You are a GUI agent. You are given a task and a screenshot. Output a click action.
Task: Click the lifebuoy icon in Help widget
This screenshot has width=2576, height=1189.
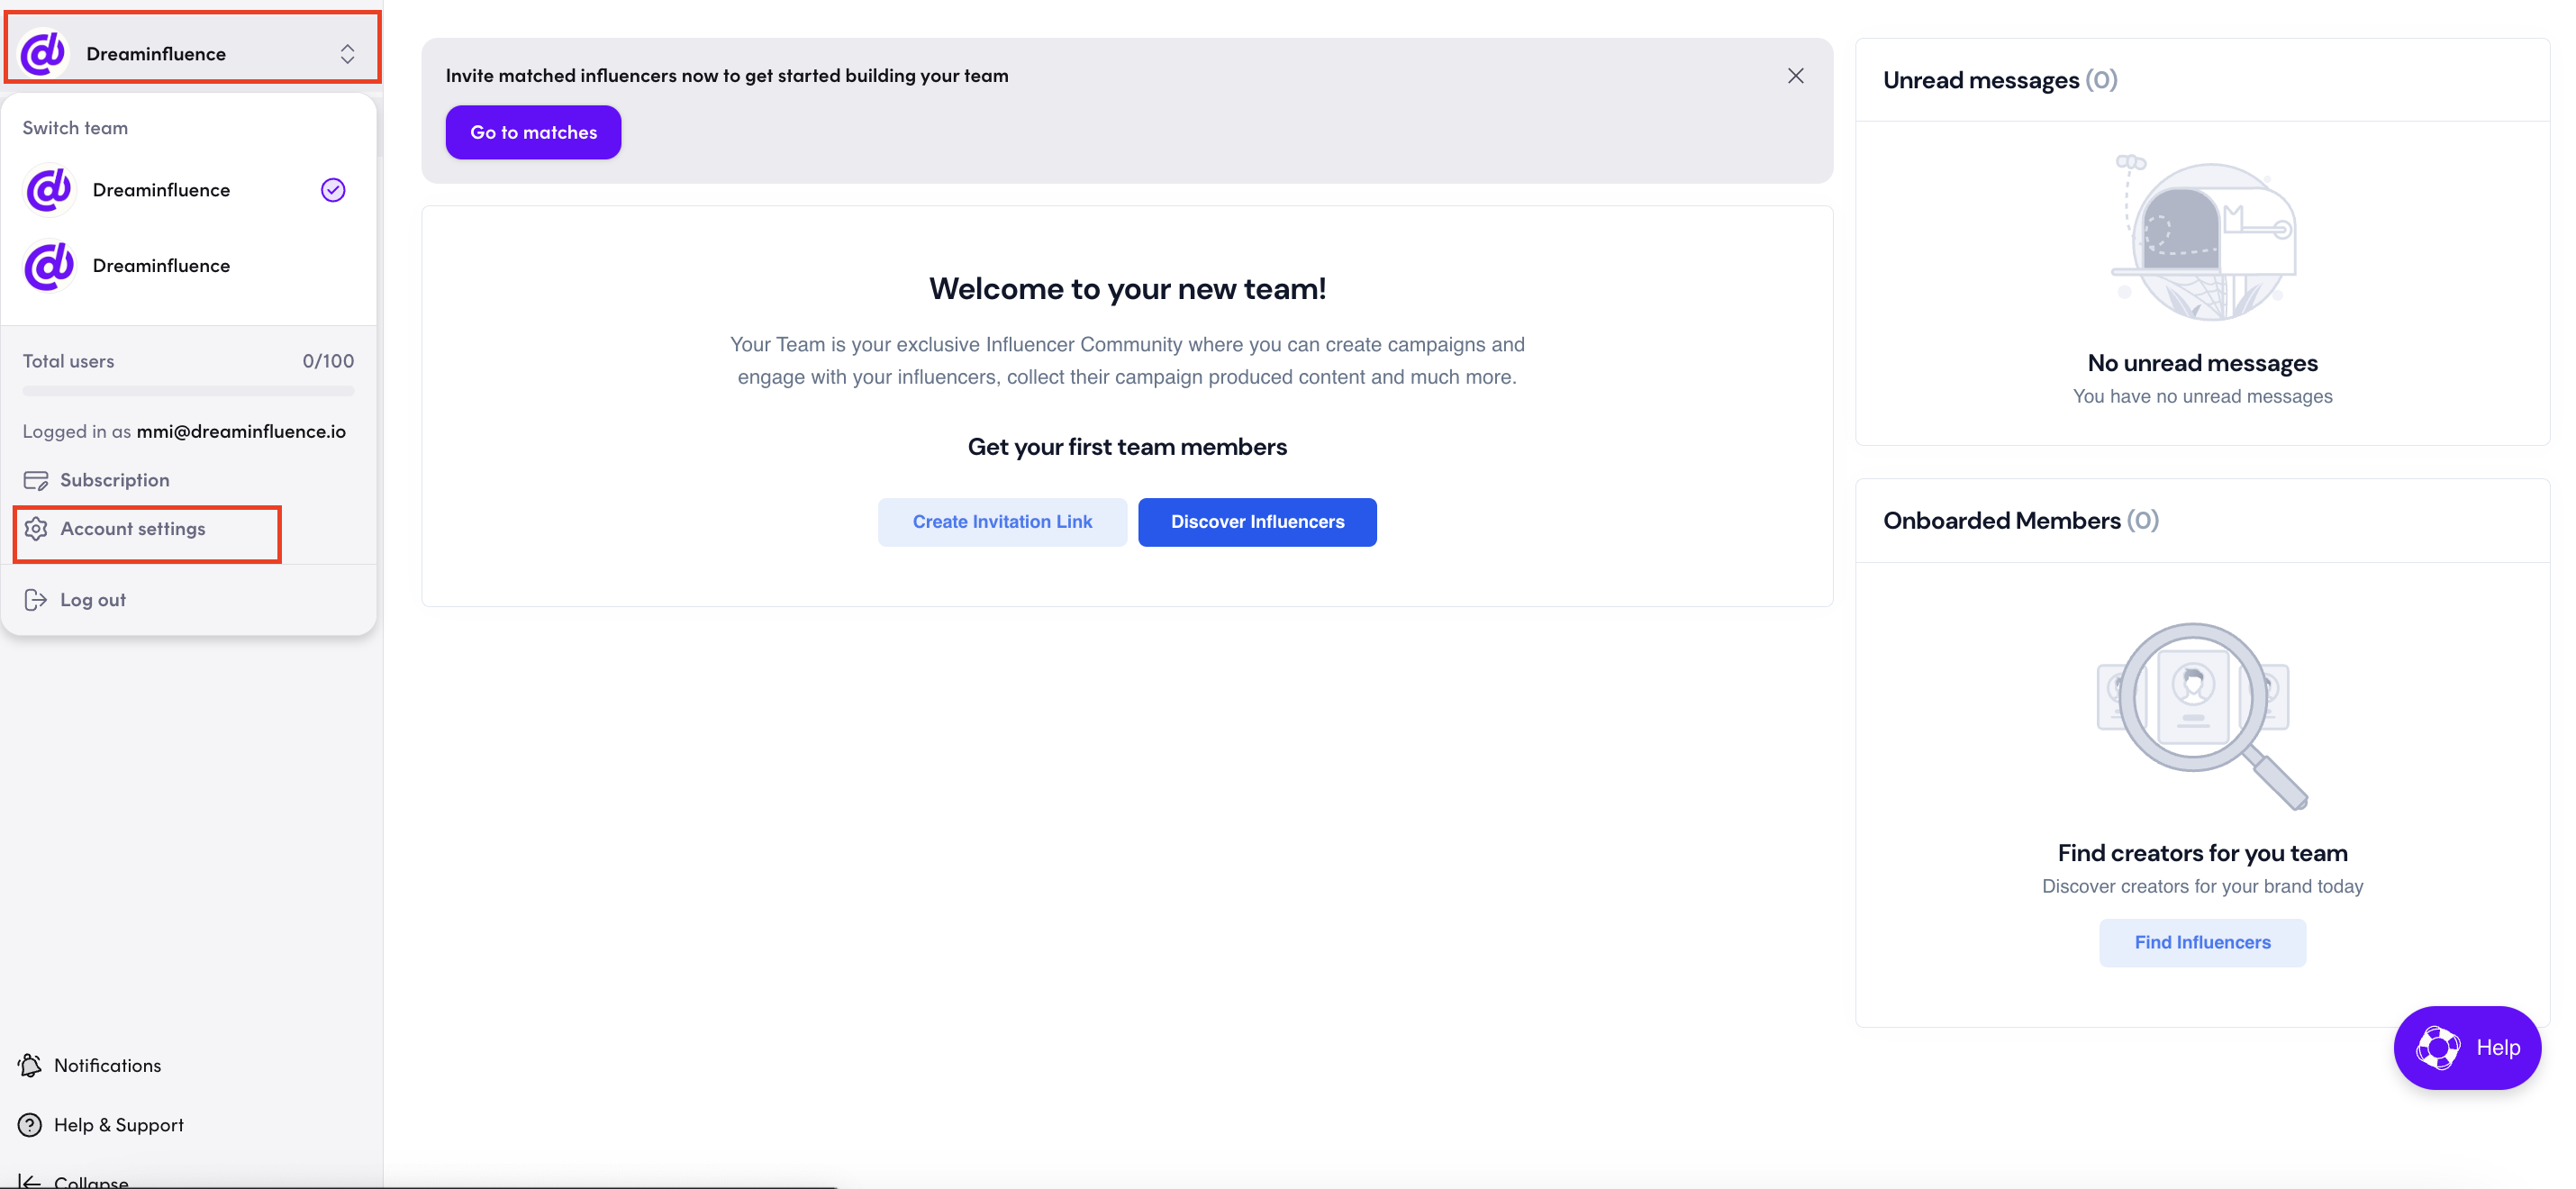[2437, 1048]
